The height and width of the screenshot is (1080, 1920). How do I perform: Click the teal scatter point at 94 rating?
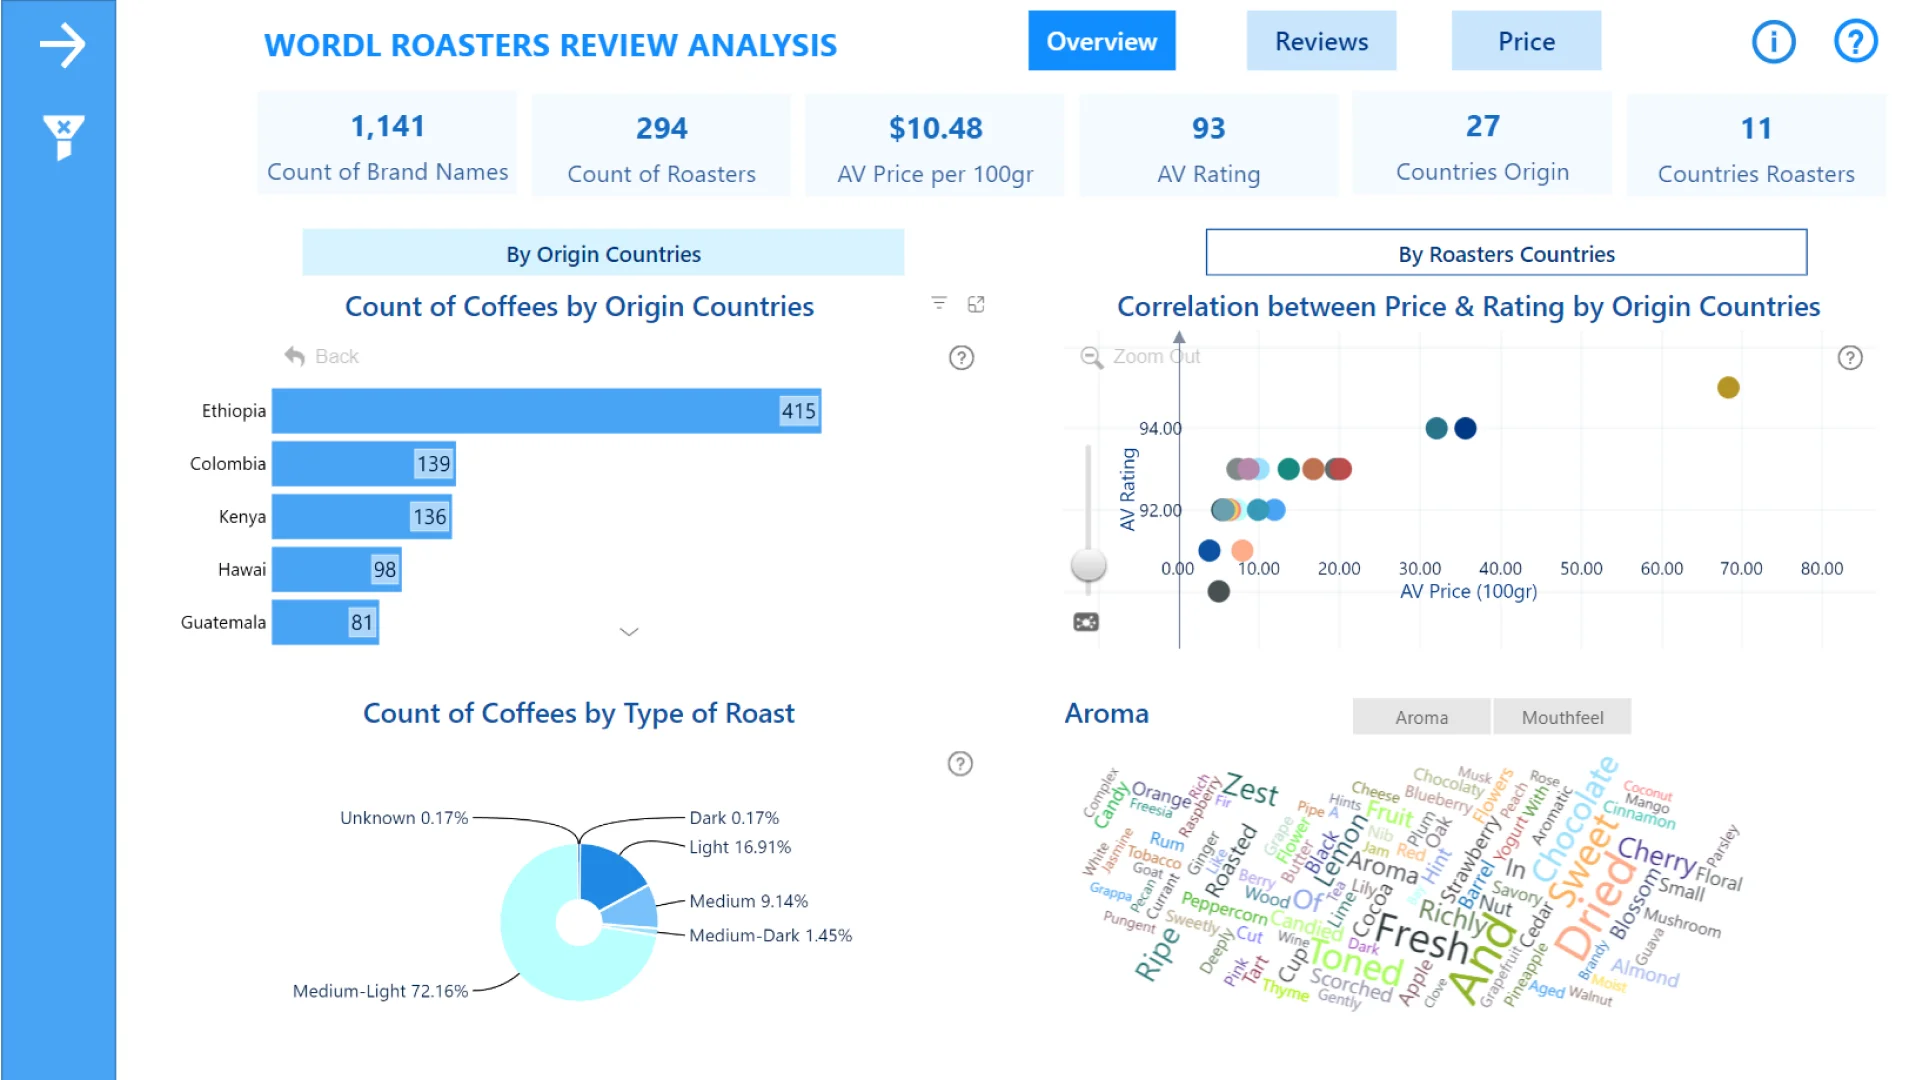click(x=1436, y=429)
